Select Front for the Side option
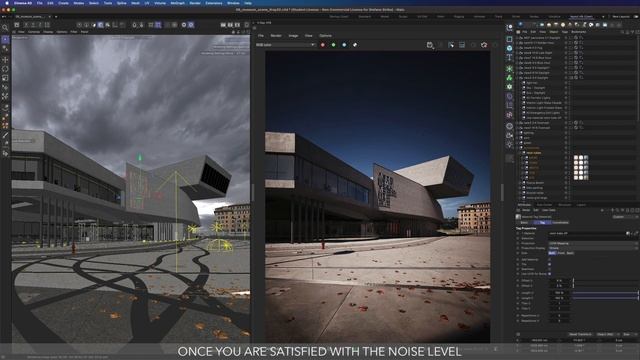Screen dimensions: 640x360 561,253
